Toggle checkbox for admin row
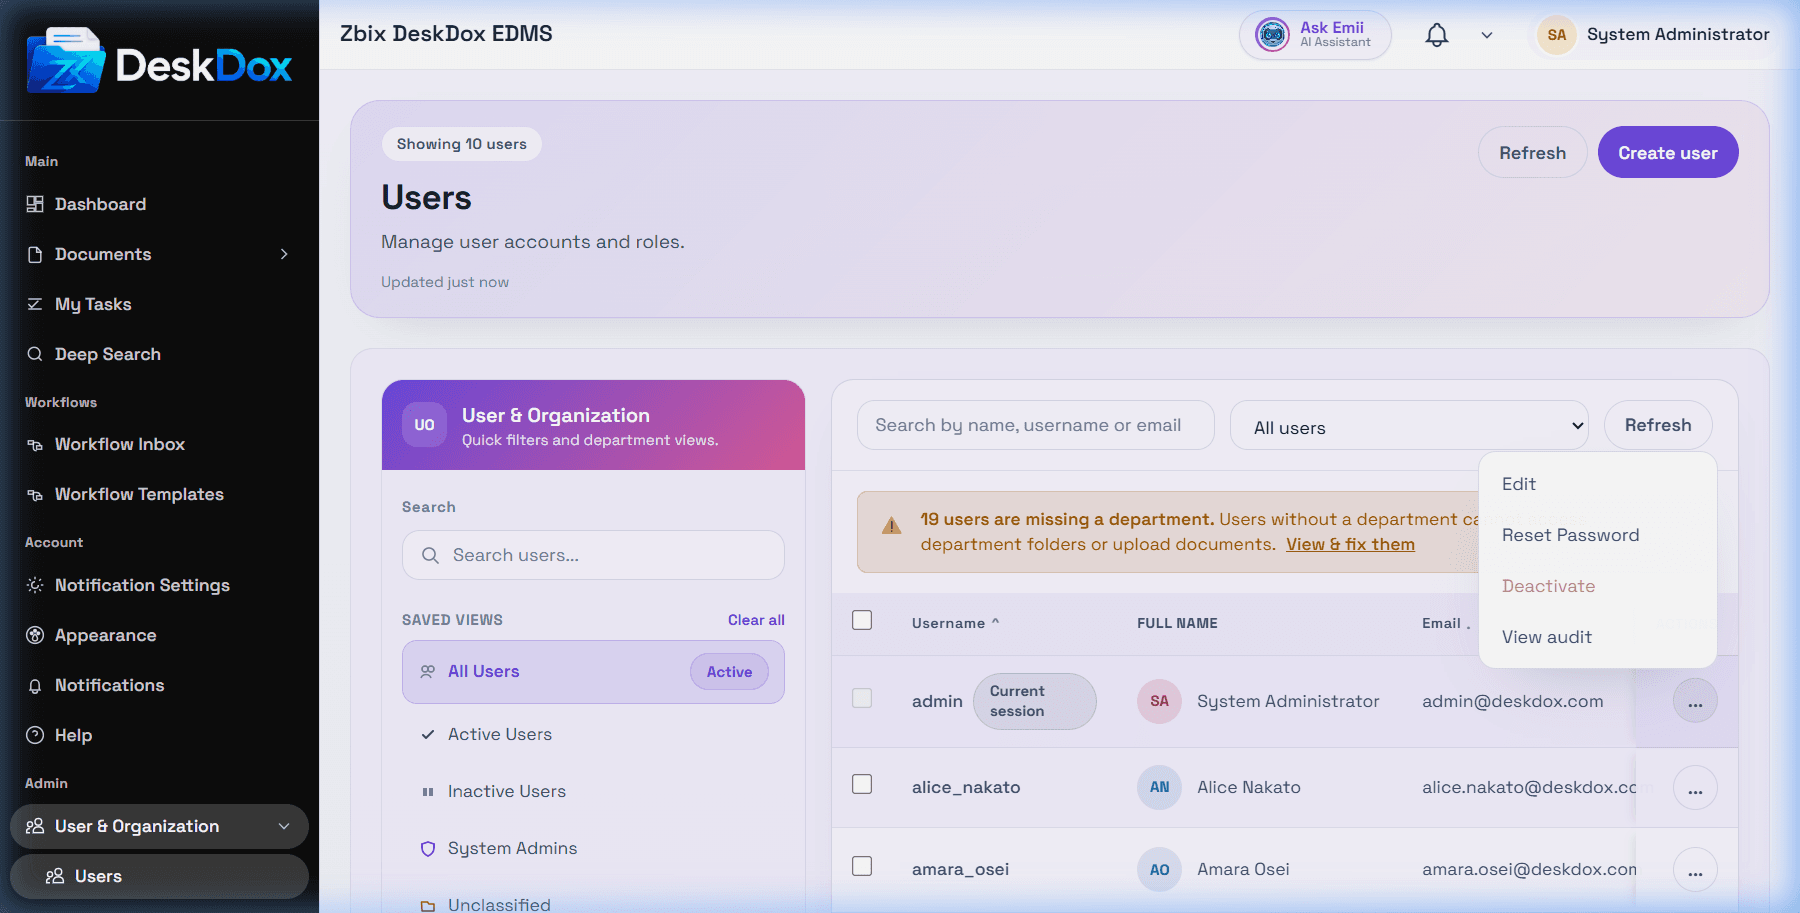1800x913 pixels. coord(862,698)
